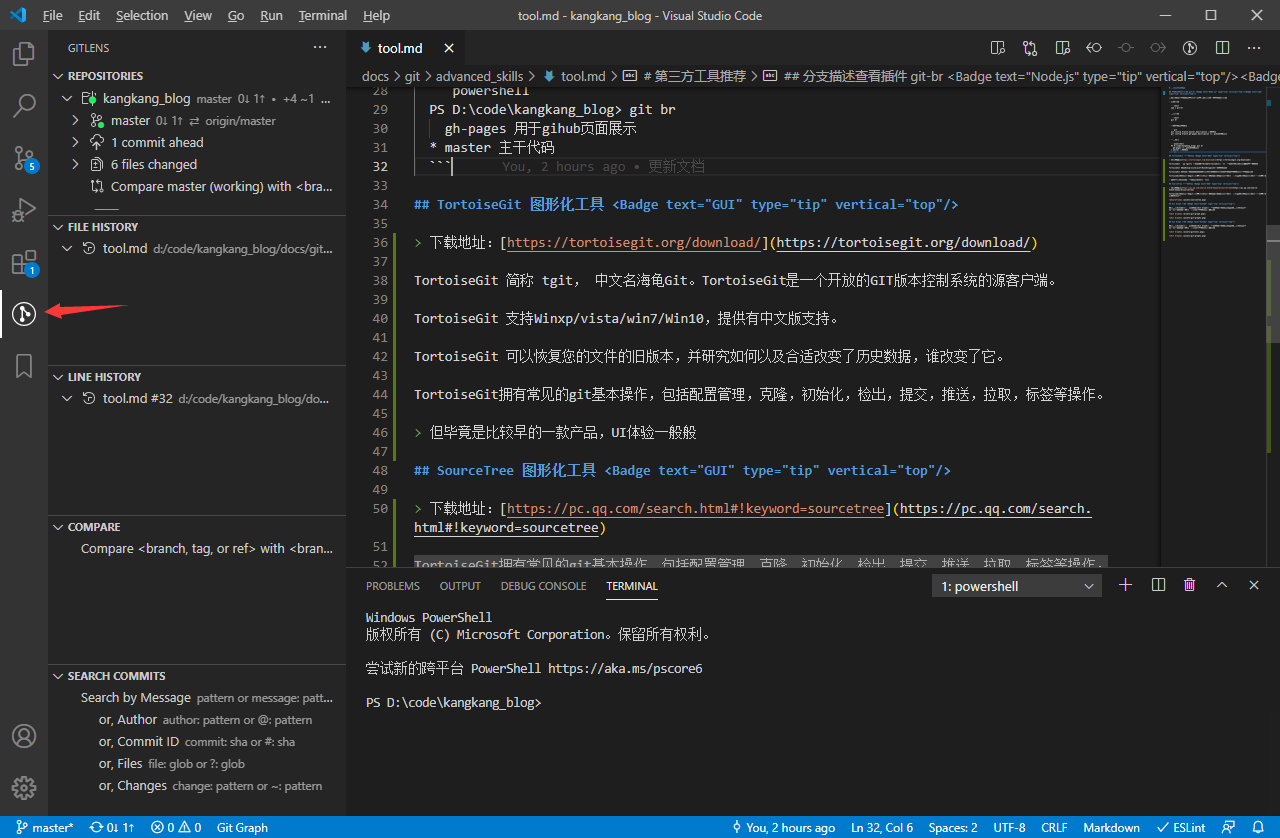Select the GitLens icon in activity bar
1280x838 pixels.
point(24,314)
